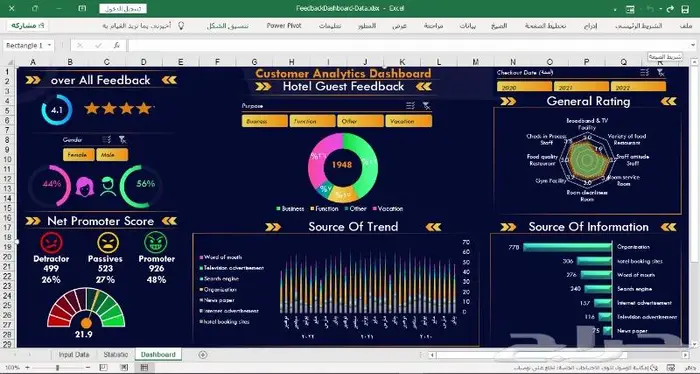
Task: Click the formula bar enter checkmark
Action: 98,45
